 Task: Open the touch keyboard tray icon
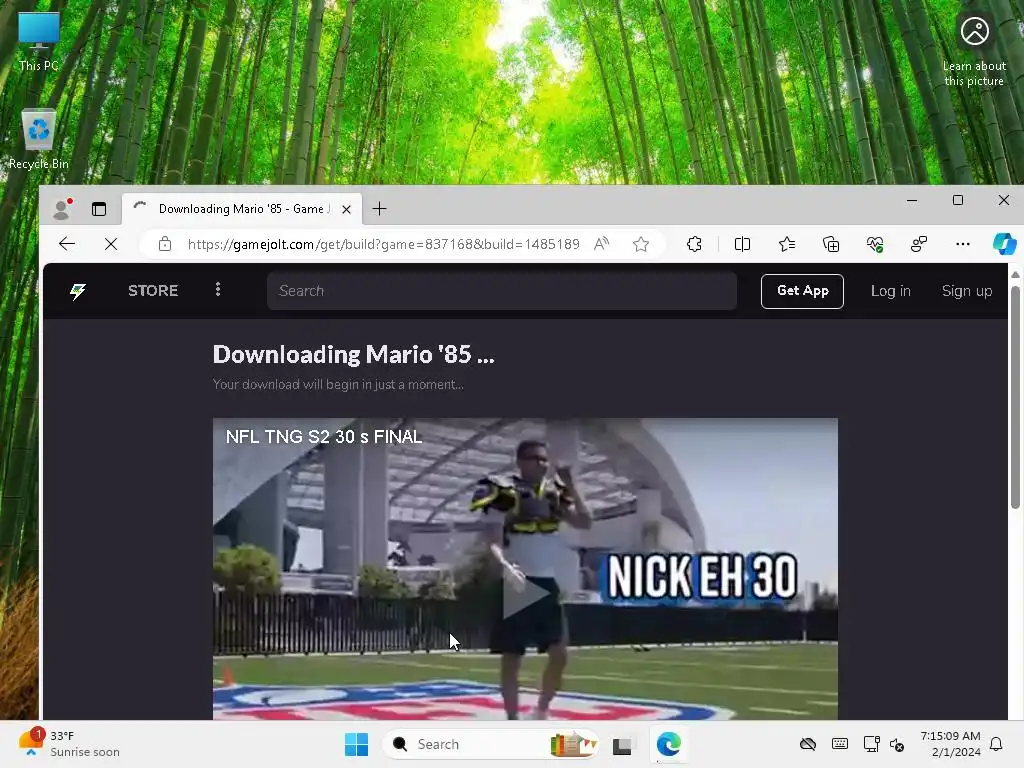click(840, 744)
